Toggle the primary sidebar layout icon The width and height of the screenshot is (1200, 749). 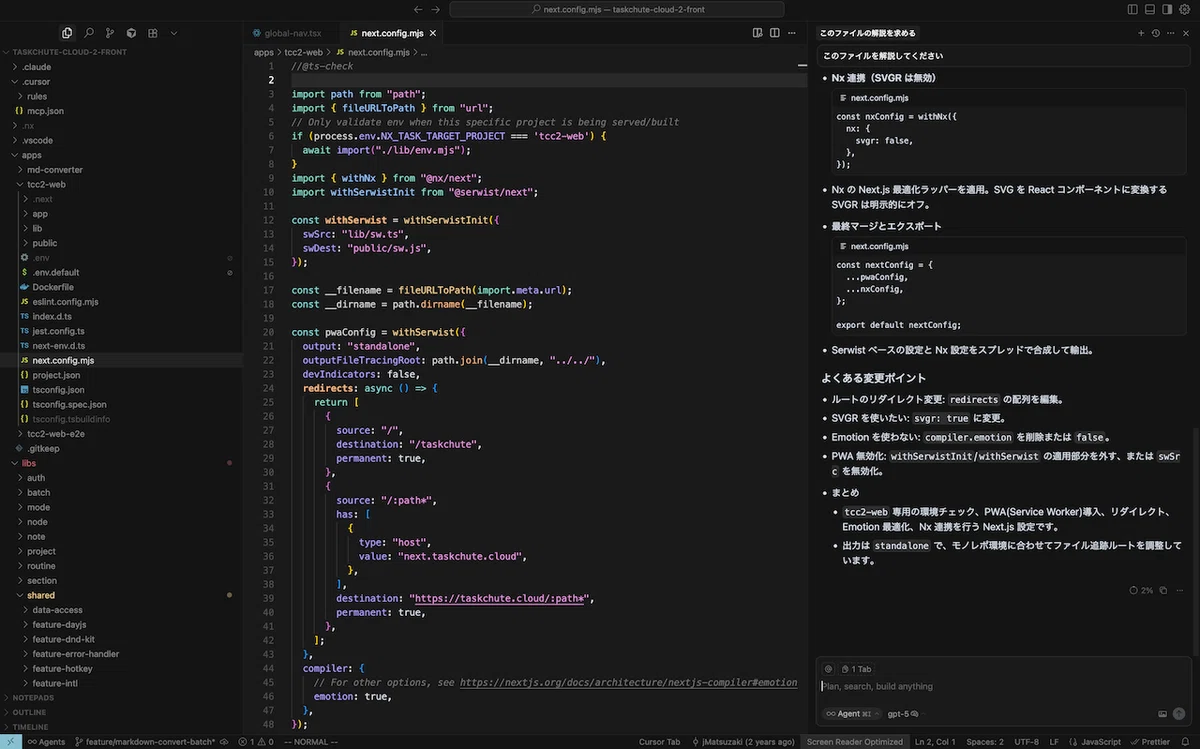[x=1133, y=9]
